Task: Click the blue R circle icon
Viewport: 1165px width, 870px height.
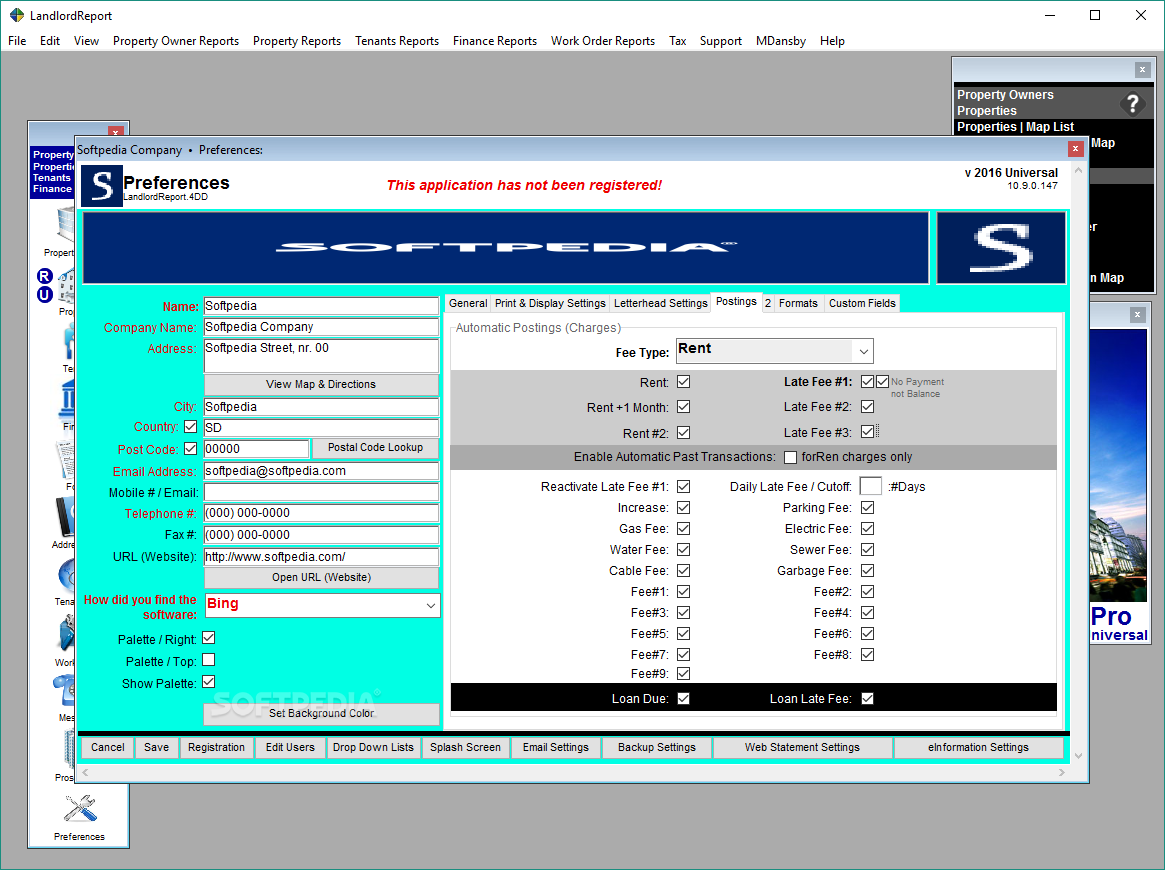Action: tap(45, 276)
